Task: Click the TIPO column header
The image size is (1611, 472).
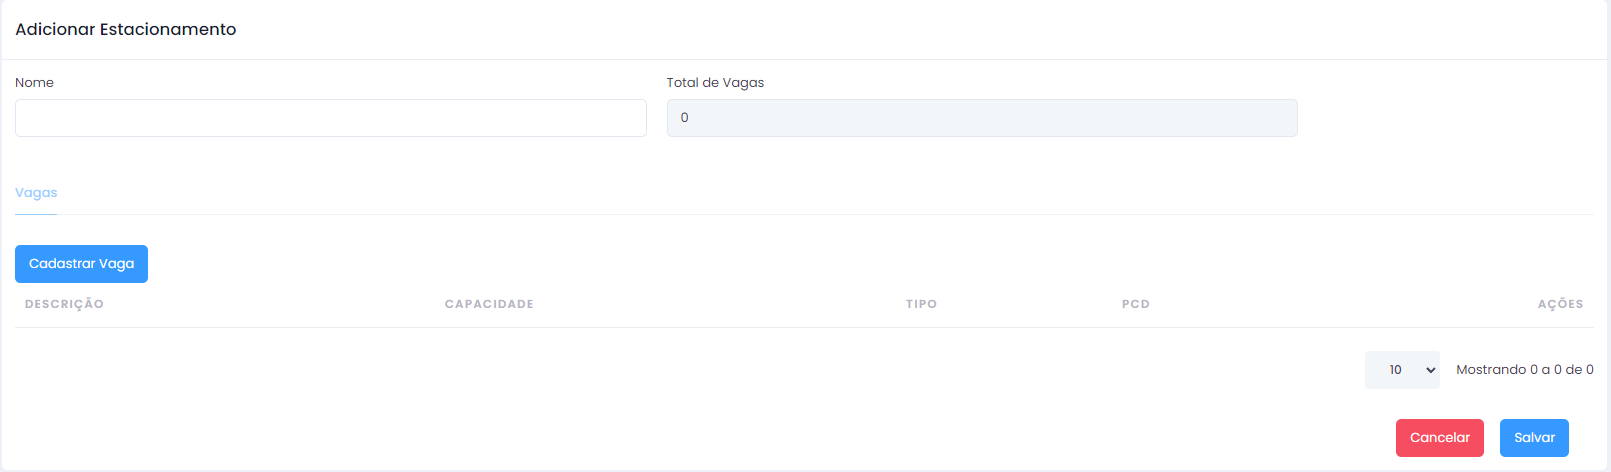Action: coord(921,304)
